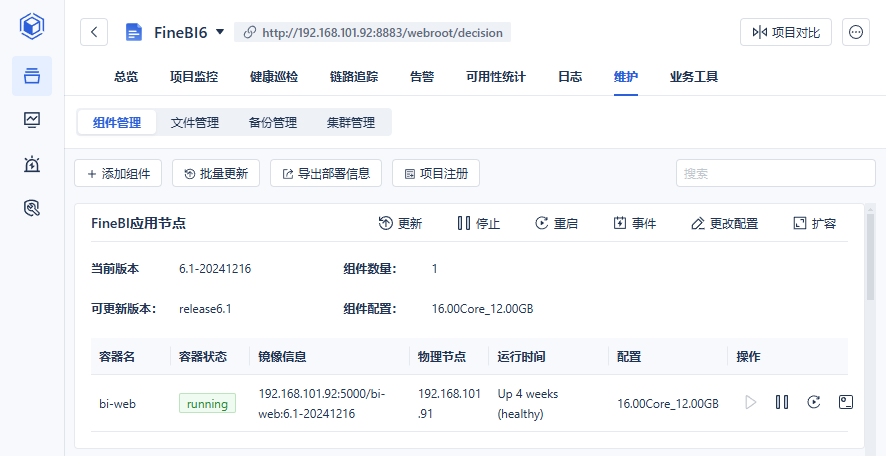Switch to the 链路追踪 tab
The width and height of the screenshot is (886, 456).
[354, 77]
